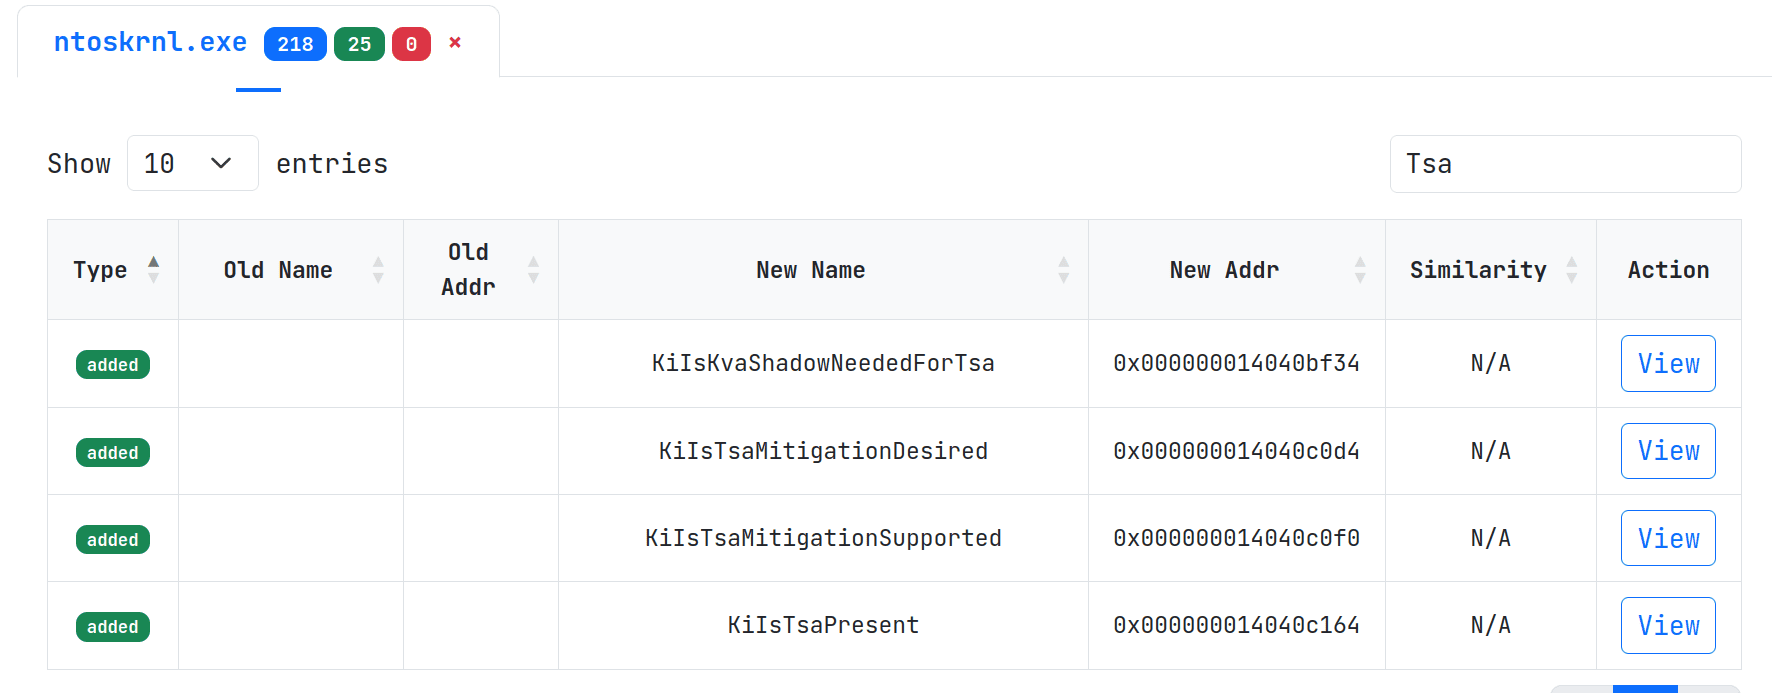1772x693 pixels.
Task: Close the ntoskrnl.exe tab
Action: (x=455, y=42)
